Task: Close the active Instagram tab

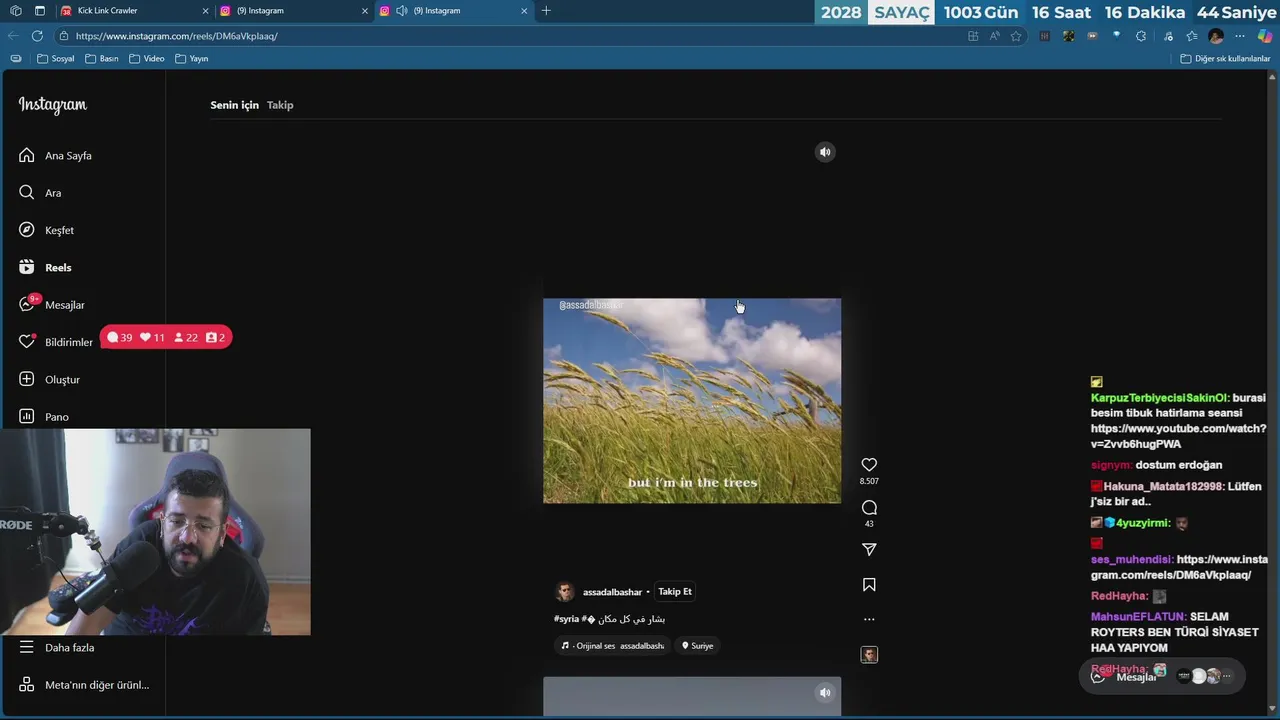Action: pos(524,11)
